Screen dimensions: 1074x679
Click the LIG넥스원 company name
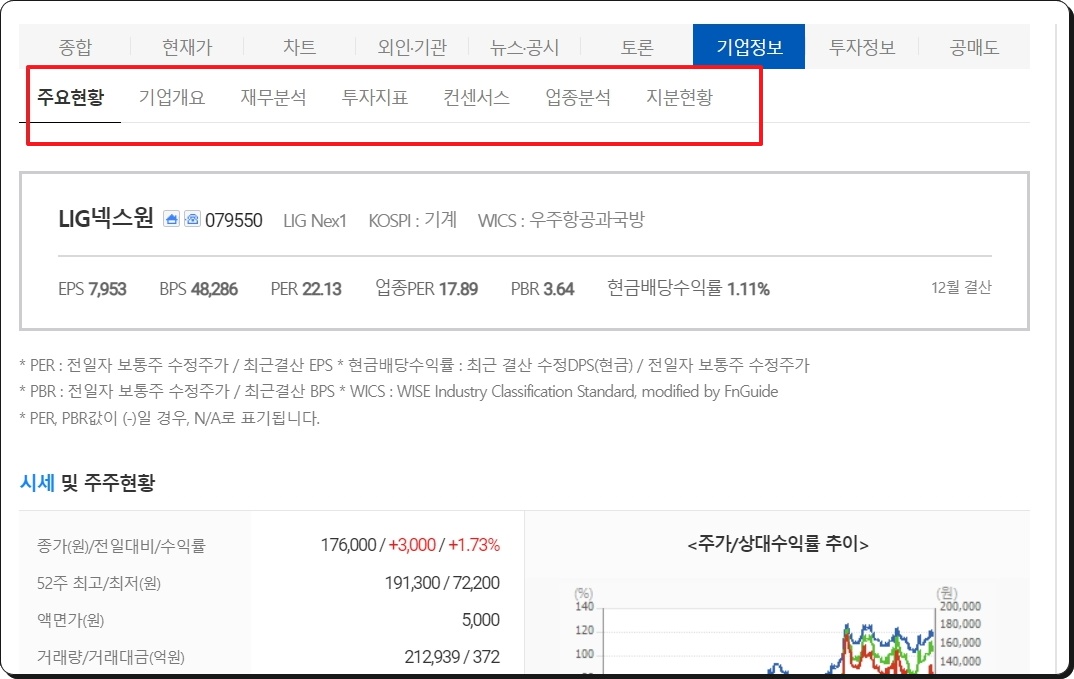105,219
